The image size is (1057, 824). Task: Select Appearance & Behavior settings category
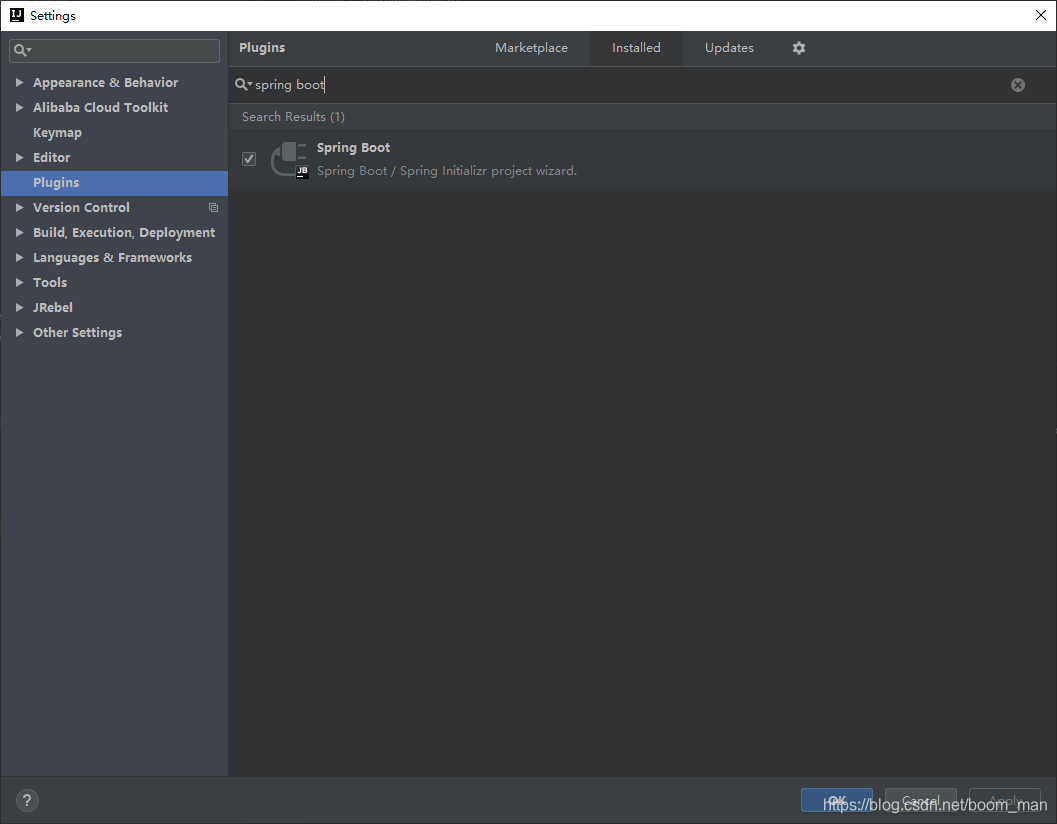tap(105, 82)
